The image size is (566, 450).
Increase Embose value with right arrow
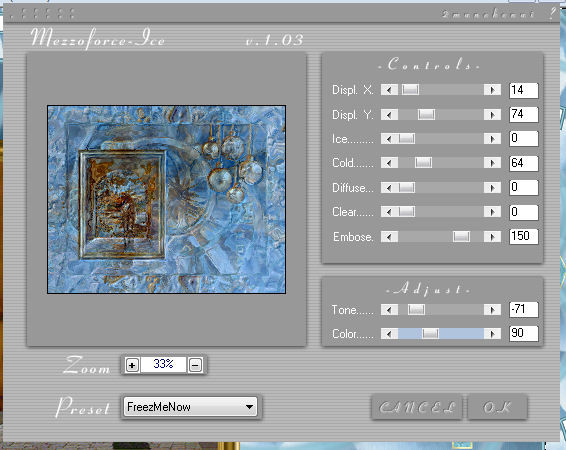pyautogui.click(x=492, y=237)
